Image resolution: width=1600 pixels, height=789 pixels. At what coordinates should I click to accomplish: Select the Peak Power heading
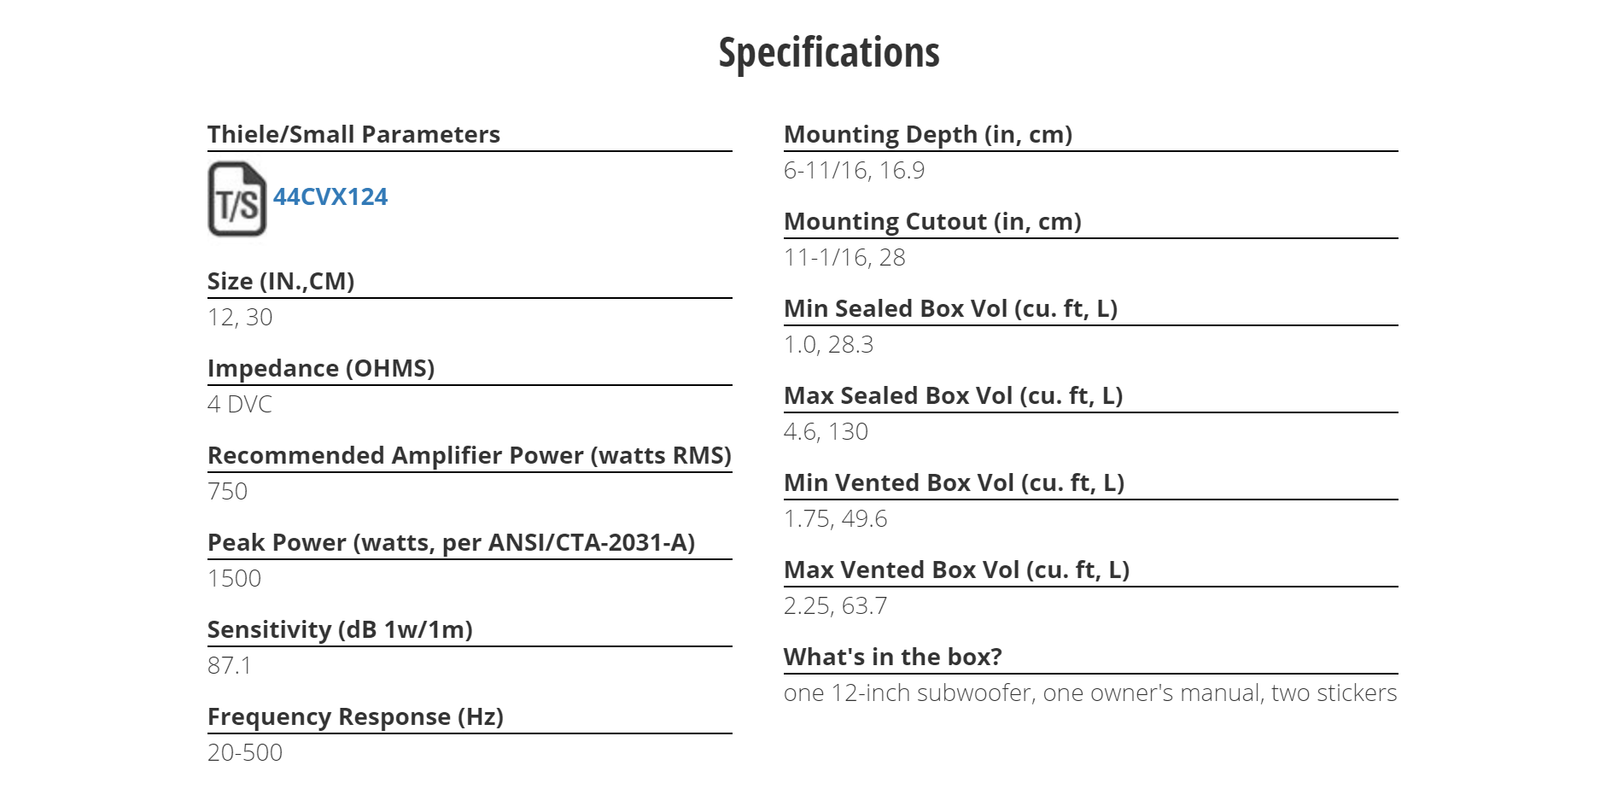[451, 542]
